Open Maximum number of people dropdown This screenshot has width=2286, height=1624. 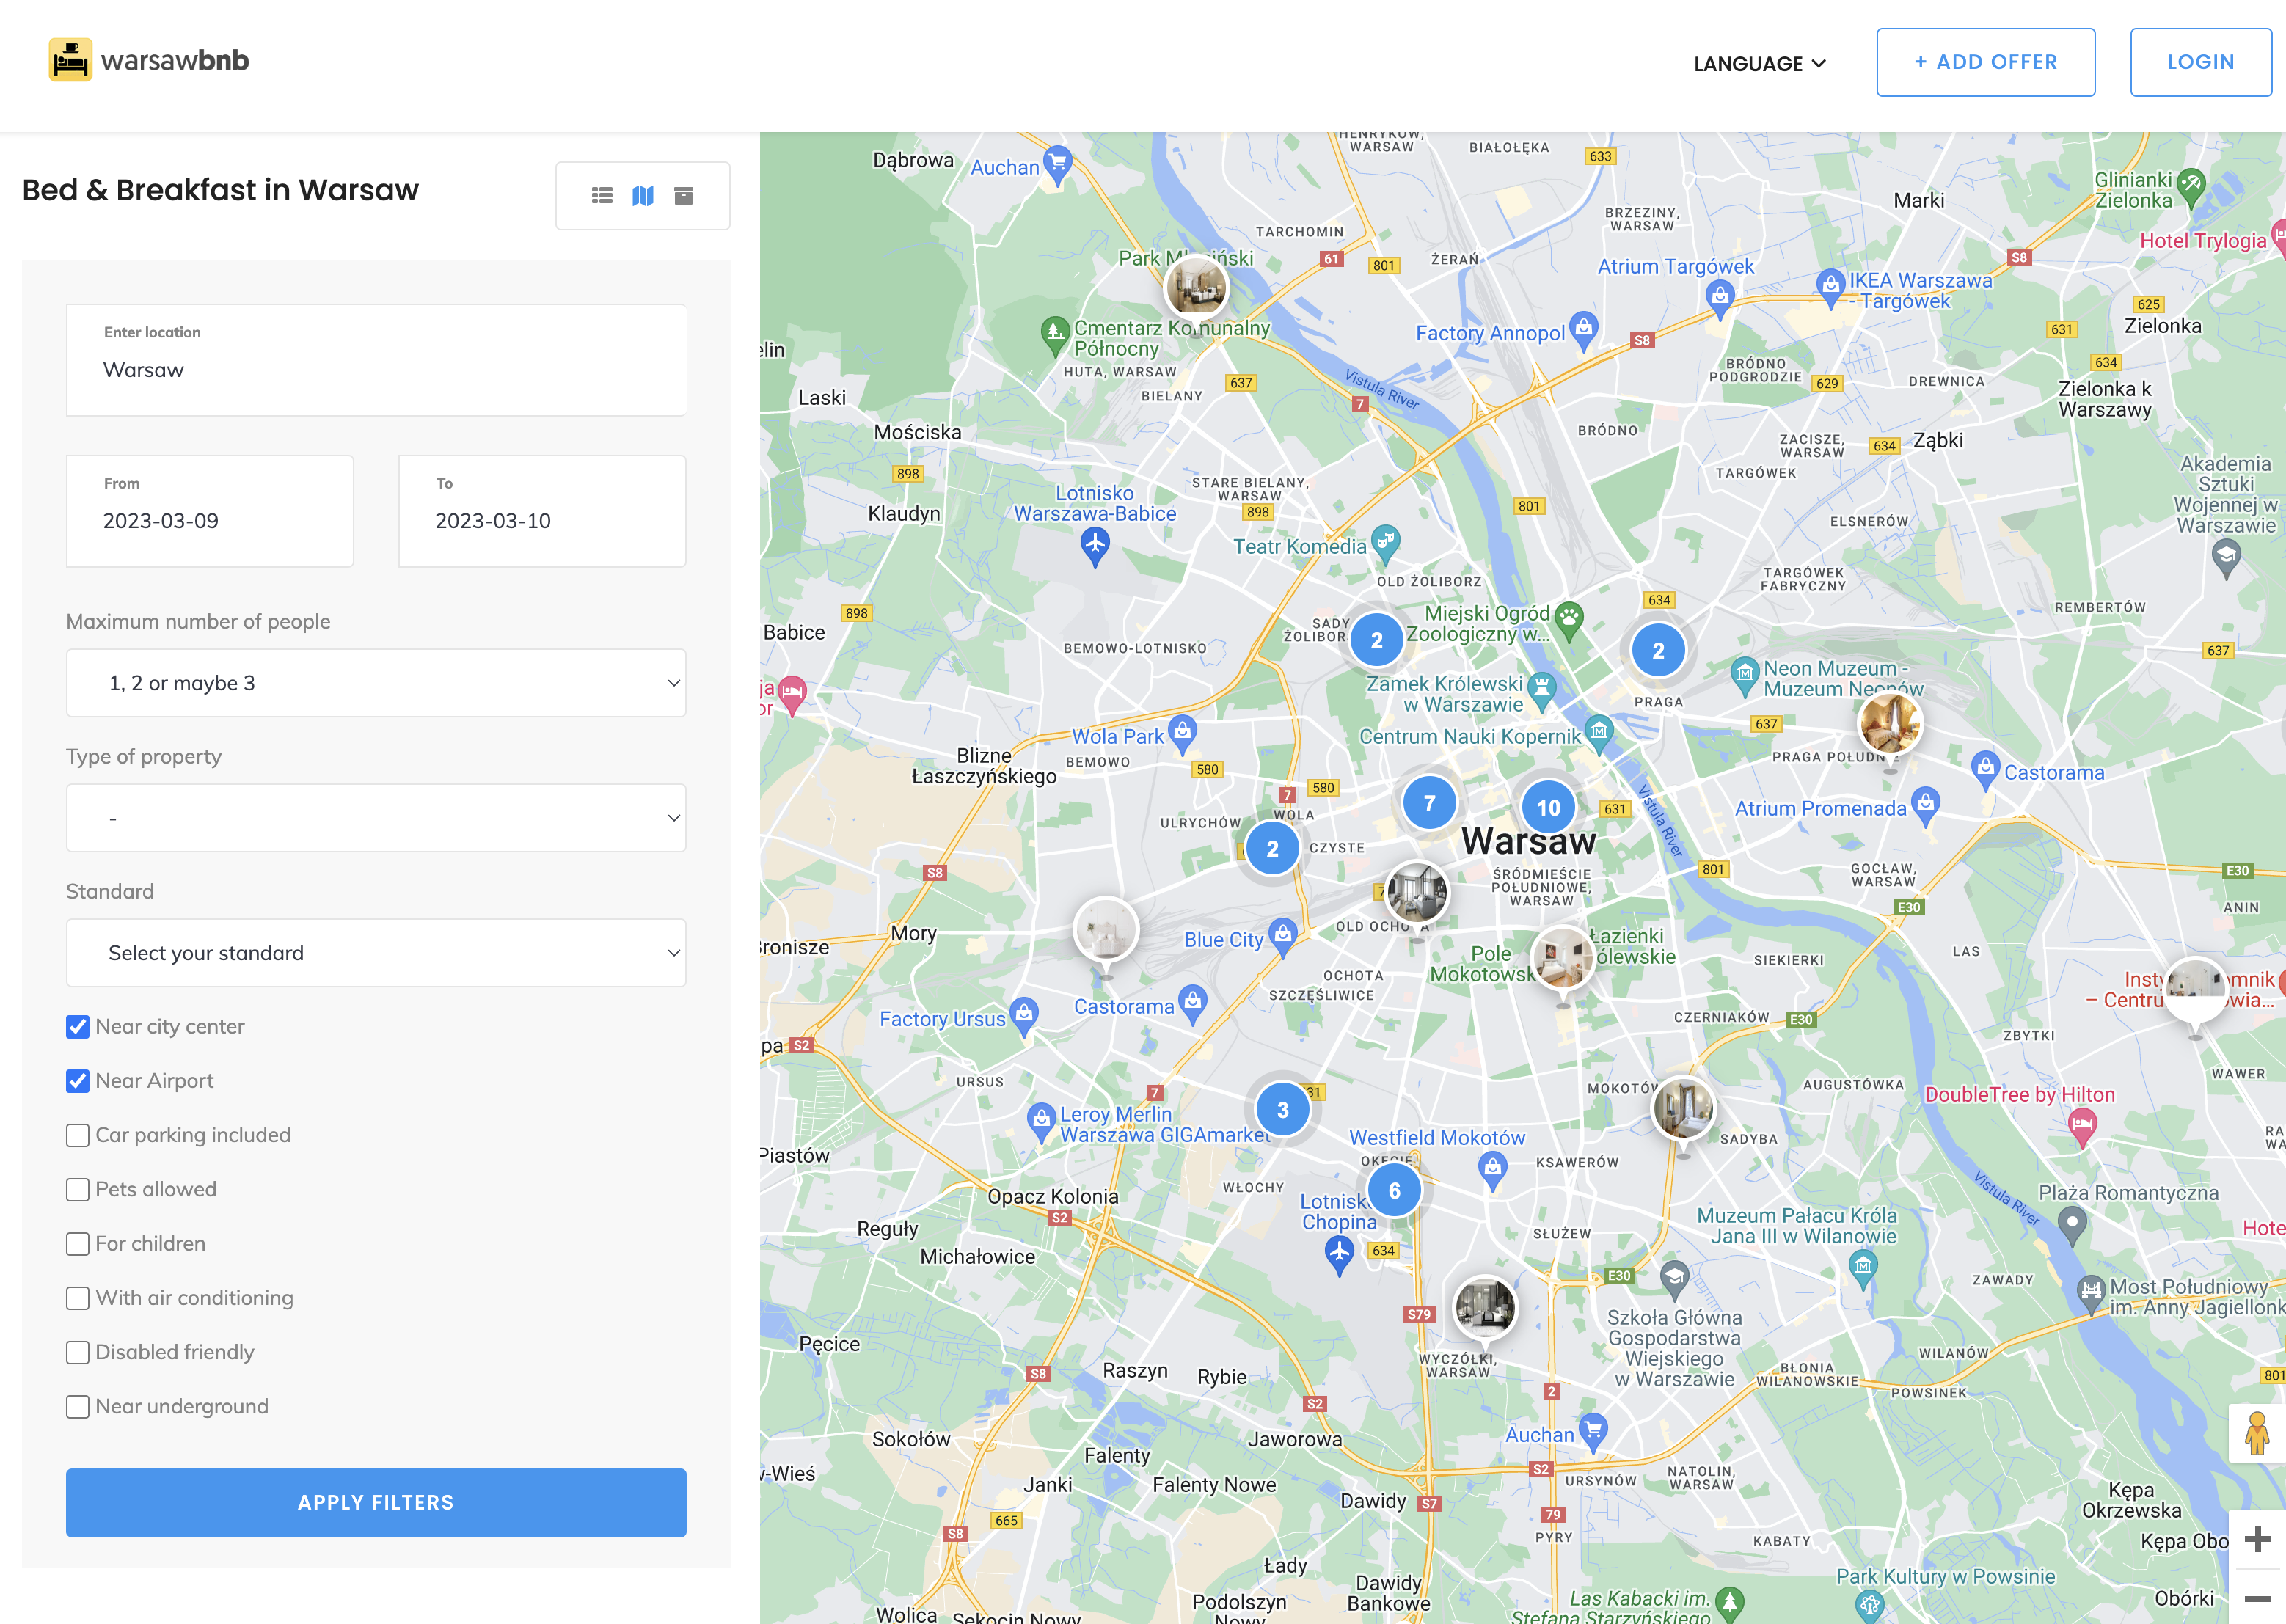coord(376,683)
